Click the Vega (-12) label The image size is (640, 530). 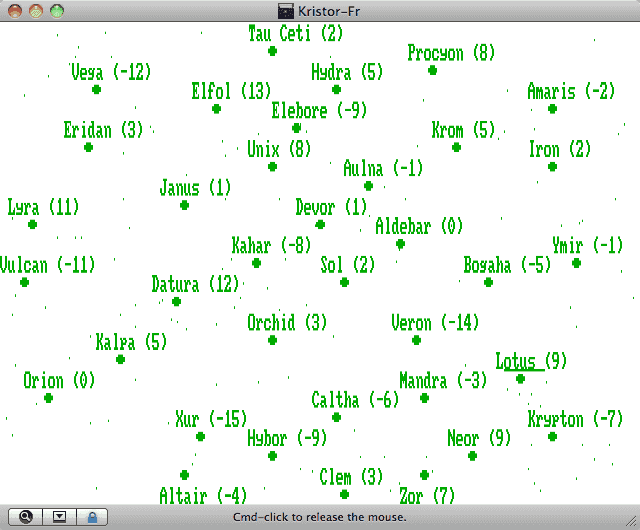tap(111, 72)
